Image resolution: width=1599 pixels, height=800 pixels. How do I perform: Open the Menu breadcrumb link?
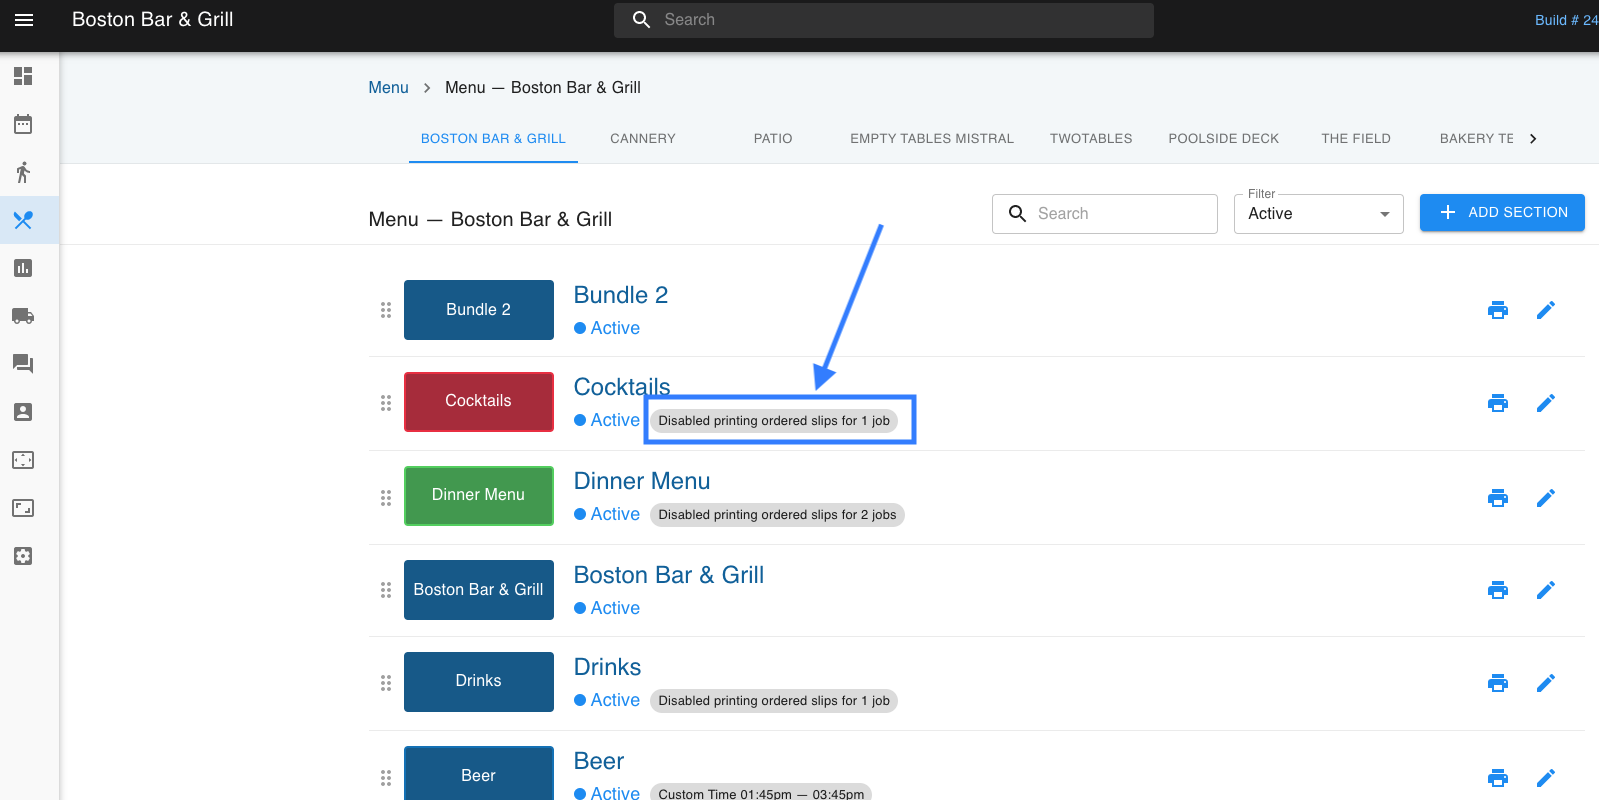pos(388,88)
